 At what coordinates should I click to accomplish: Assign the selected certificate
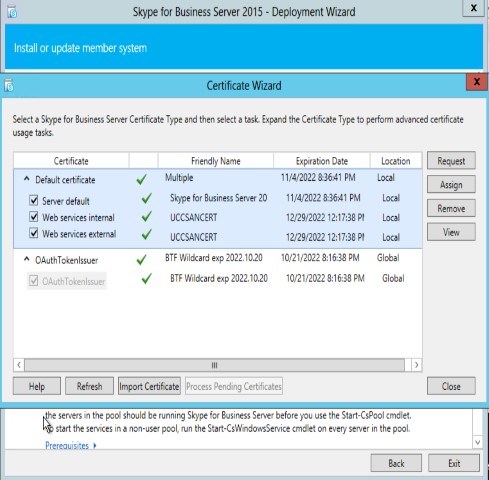point(451,185)
